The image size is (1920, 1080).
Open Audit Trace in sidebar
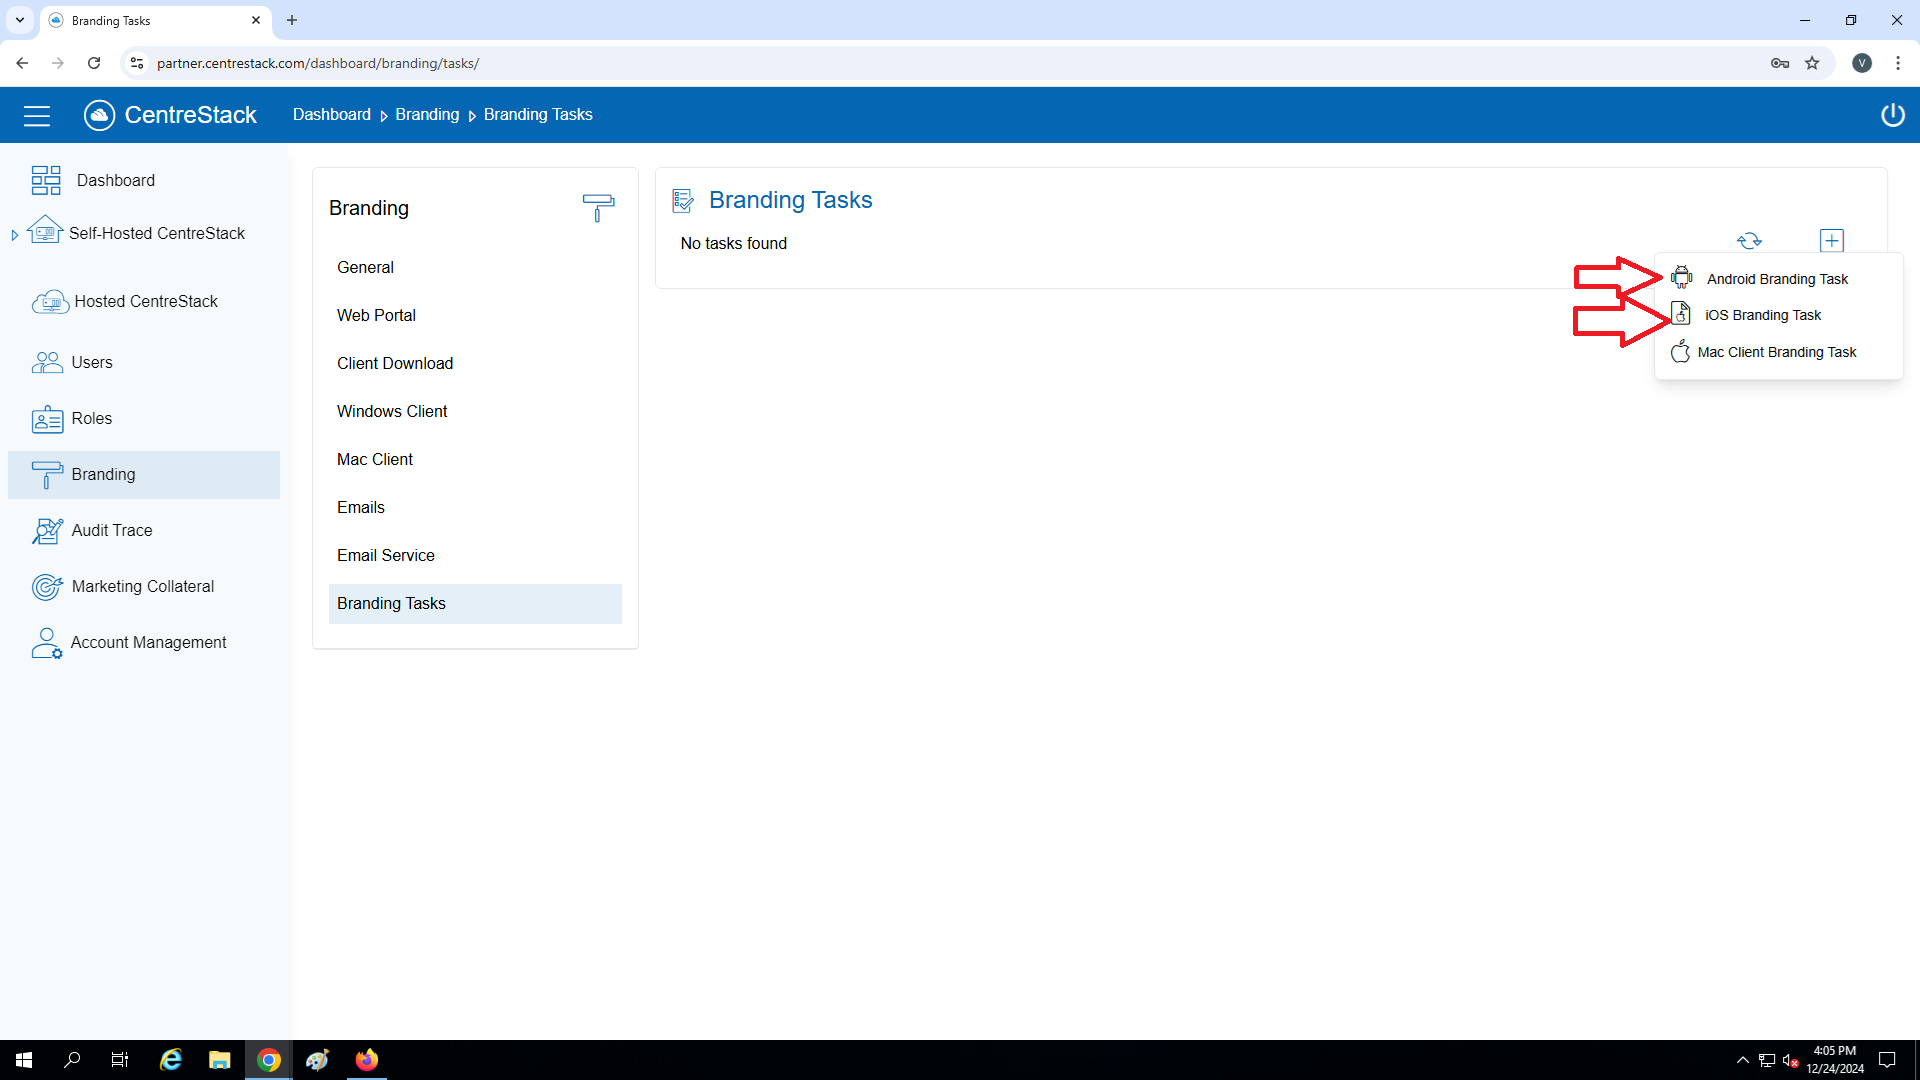pyautogui.click(x=111, y=530)
